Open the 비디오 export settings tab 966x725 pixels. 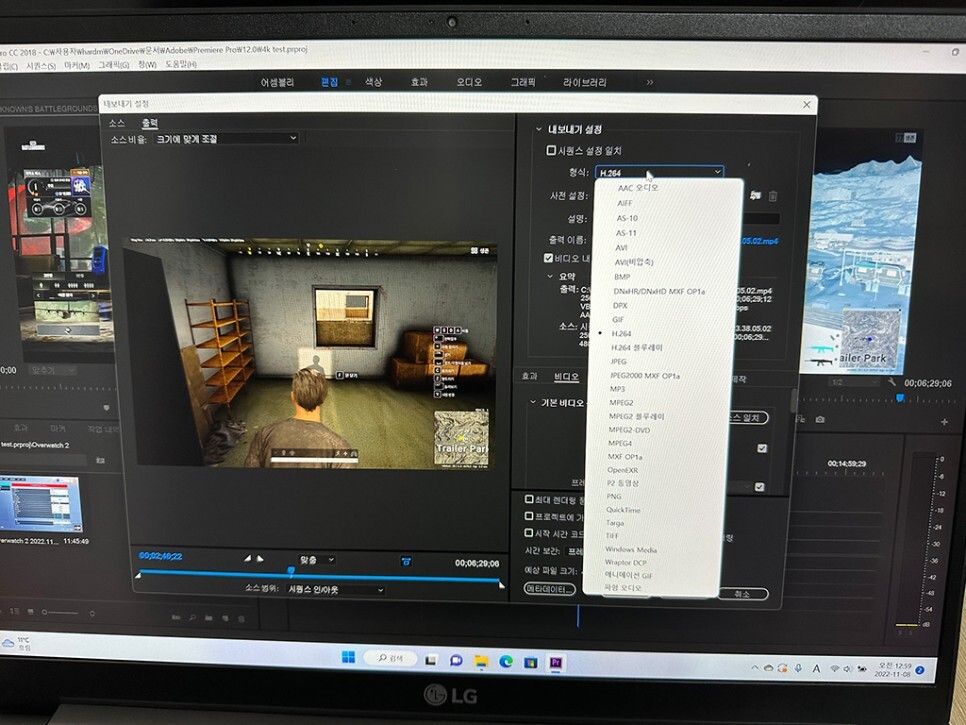566,376
